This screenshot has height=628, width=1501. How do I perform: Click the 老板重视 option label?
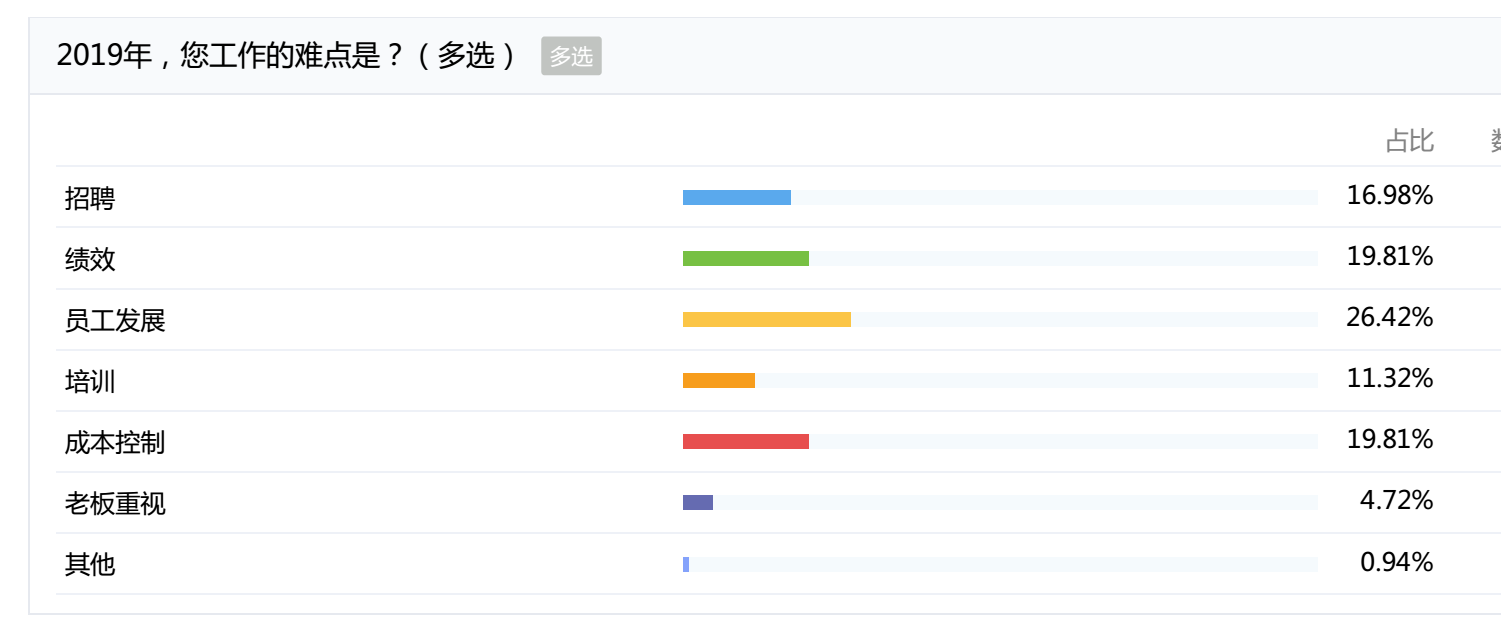click(115, 503)
